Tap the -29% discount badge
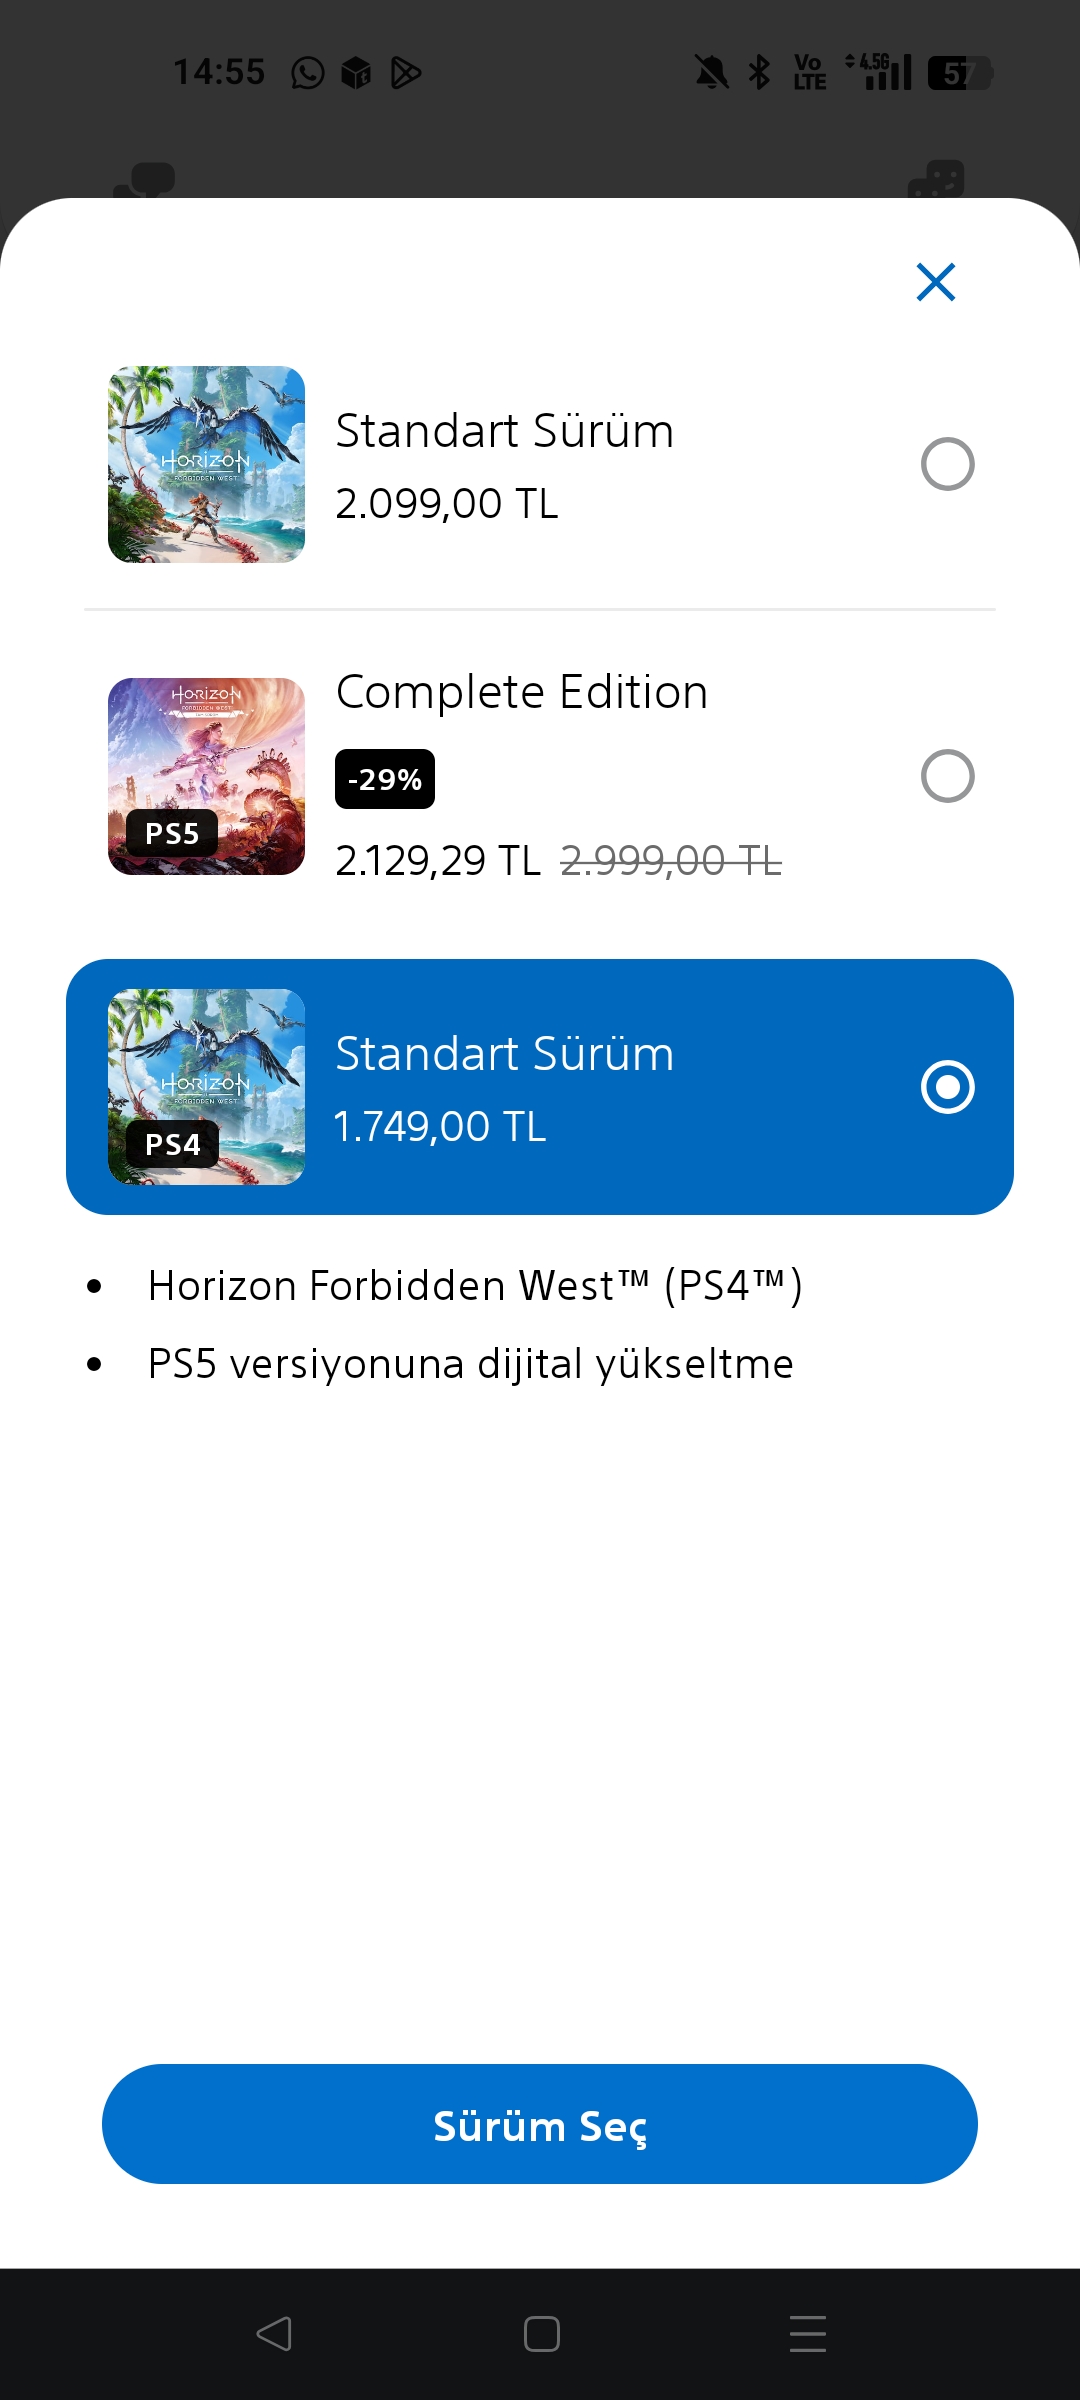The height and width of the screenshot is (2400, 1080). click(x=385, y=779)
